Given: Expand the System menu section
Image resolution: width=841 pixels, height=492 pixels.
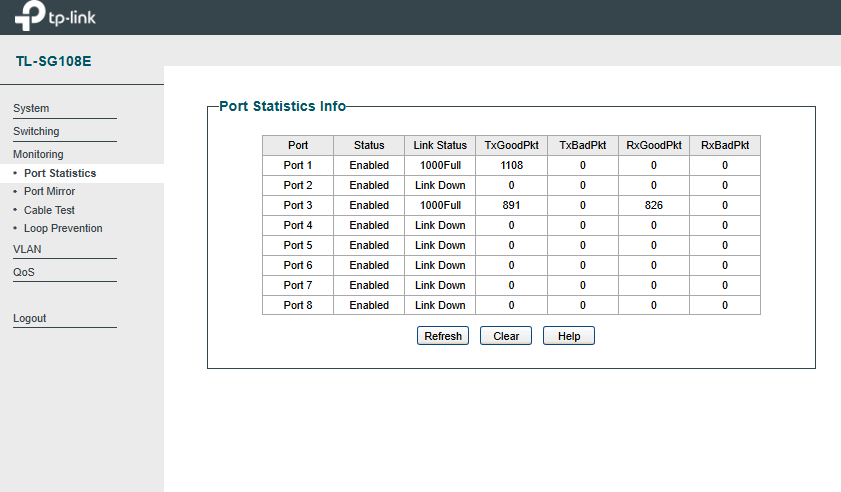Looking at the screenshot, I should tap(31, 108).
